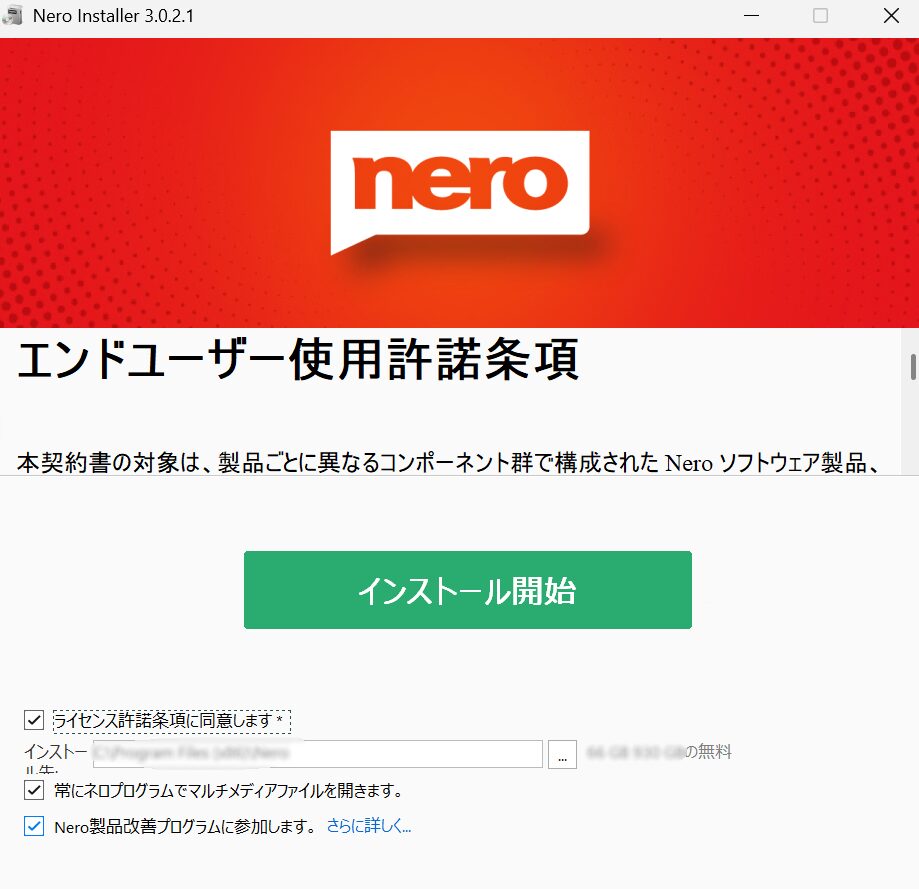
Task: Focus the install path text field
Action: (x=318, y=754)
